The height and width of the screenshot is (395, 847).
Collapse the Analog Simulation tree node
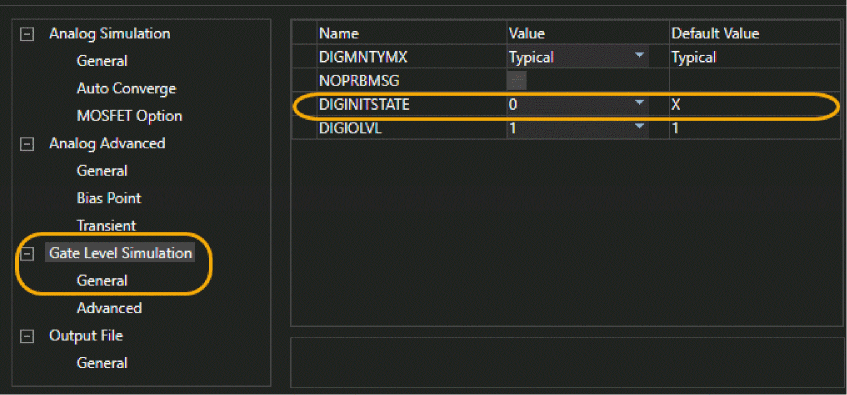click(x=26, y=34)
